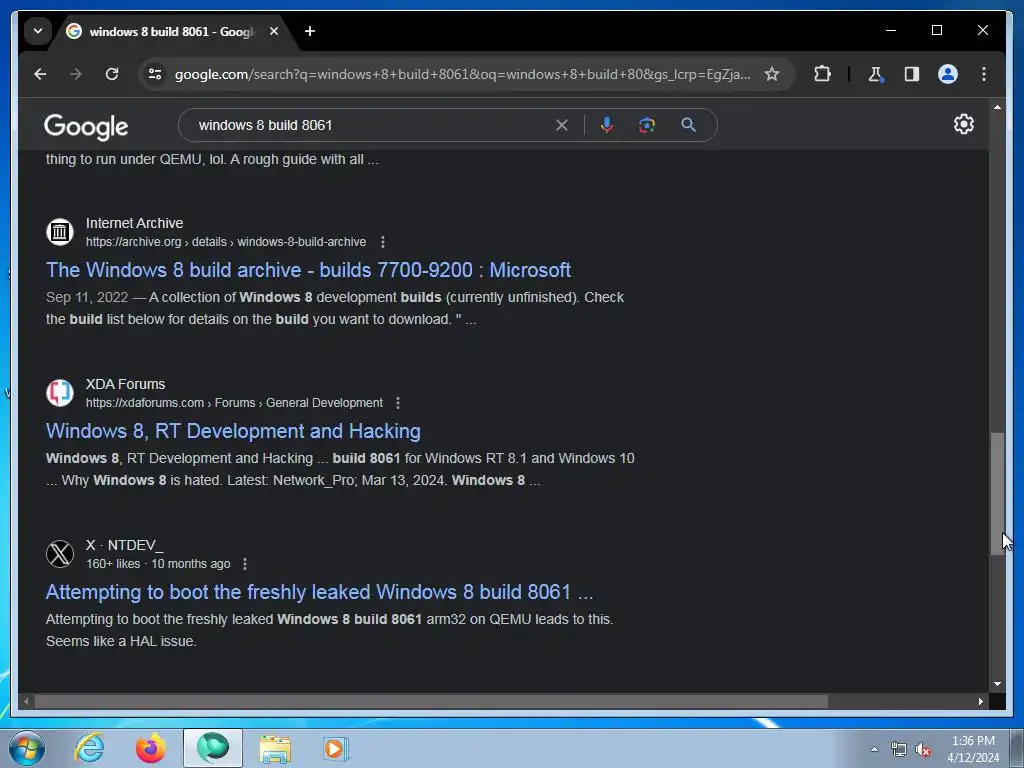This screenshot has width=1024, height=768.
Task: Open Chrome Labs flask icon
Action: 875,74
